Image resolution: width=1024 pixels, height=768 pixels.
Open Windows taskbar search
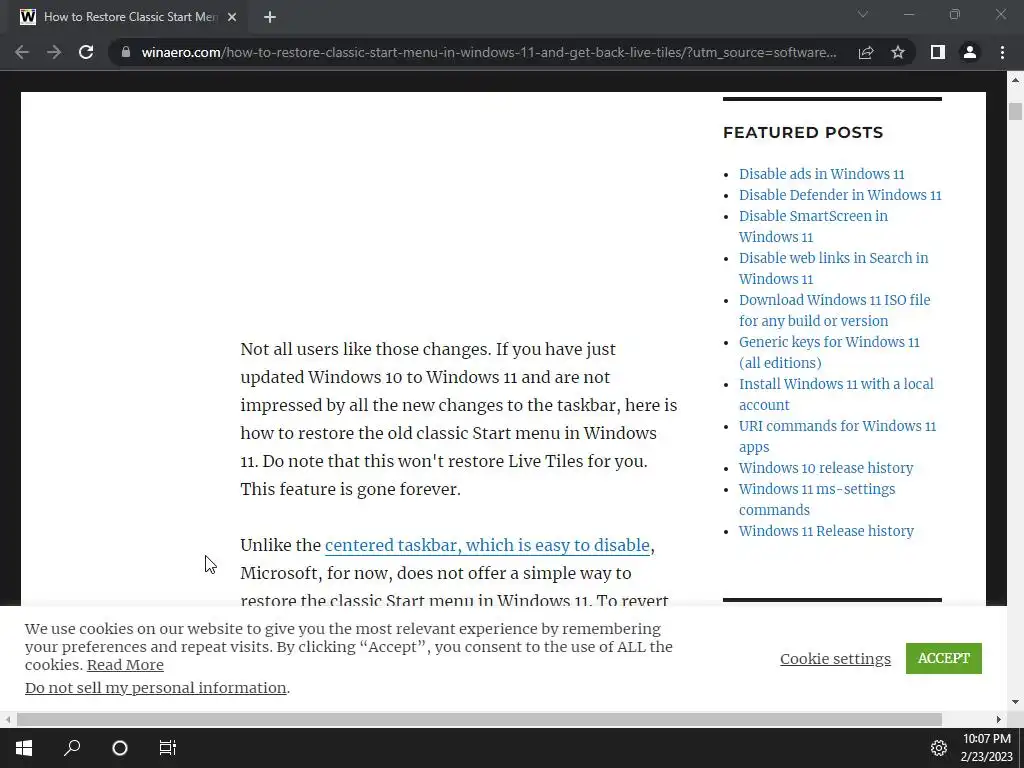72,748
